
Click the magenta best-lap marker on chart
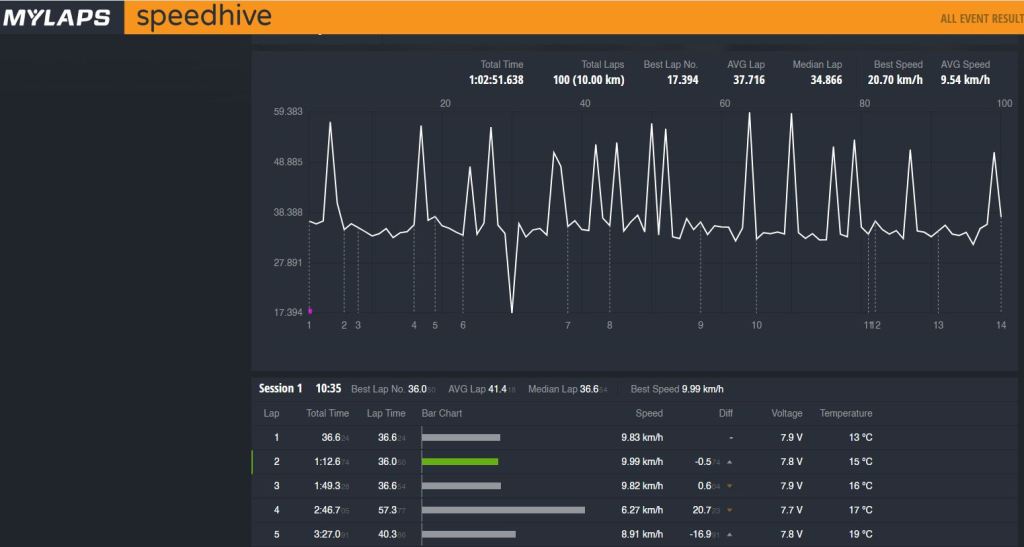[x=309, y=311]
